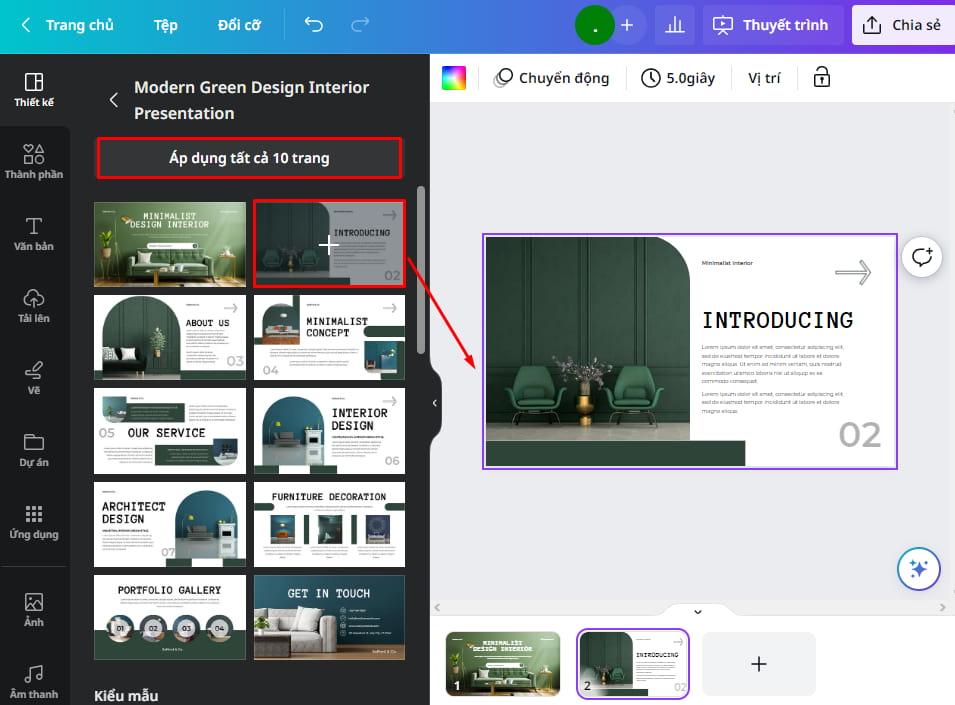This screenshot has height=705, width=955.
Task: Open the Tệp menu
Action: 165,25
